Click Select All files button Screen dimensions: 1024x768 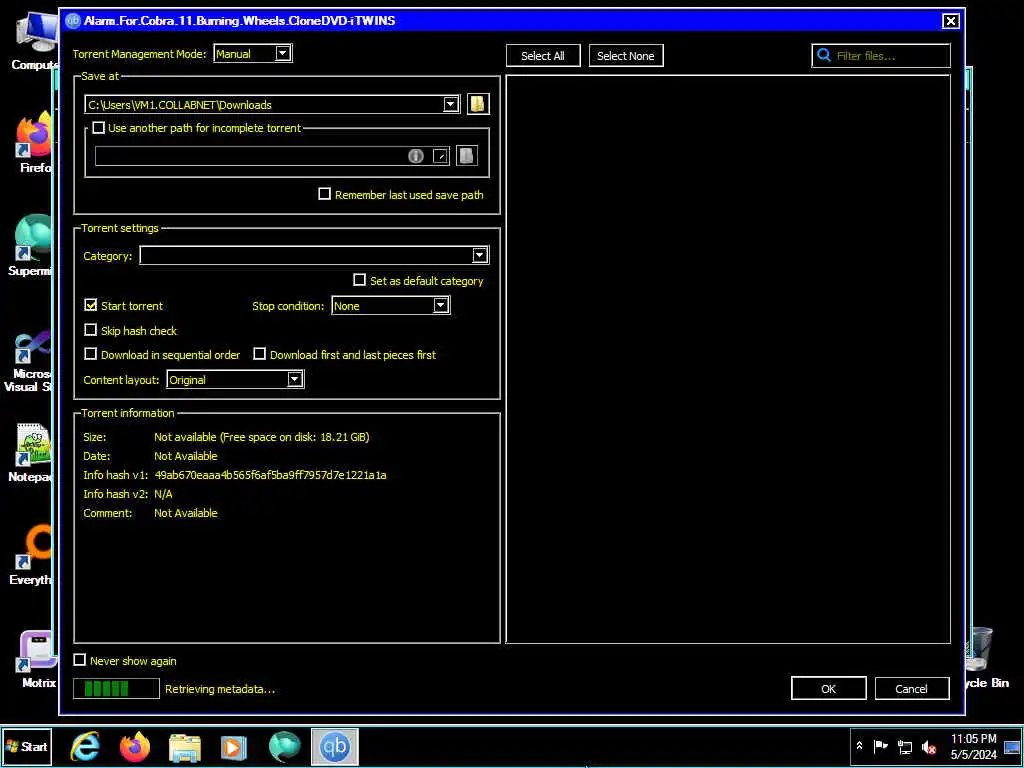(543, 56)
